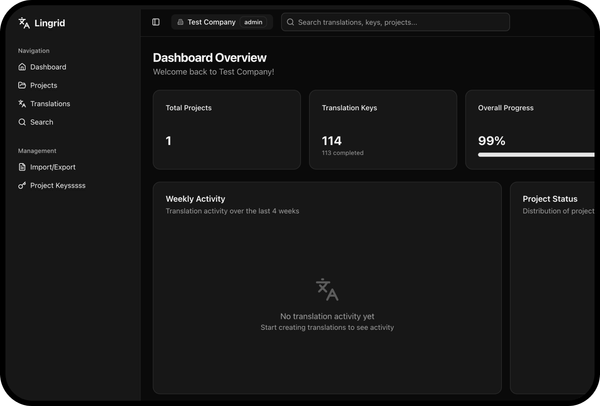This screenshot has height=406, width=600.
Task: Click the Search magnifier icon in sidebar
Action: 23,122
